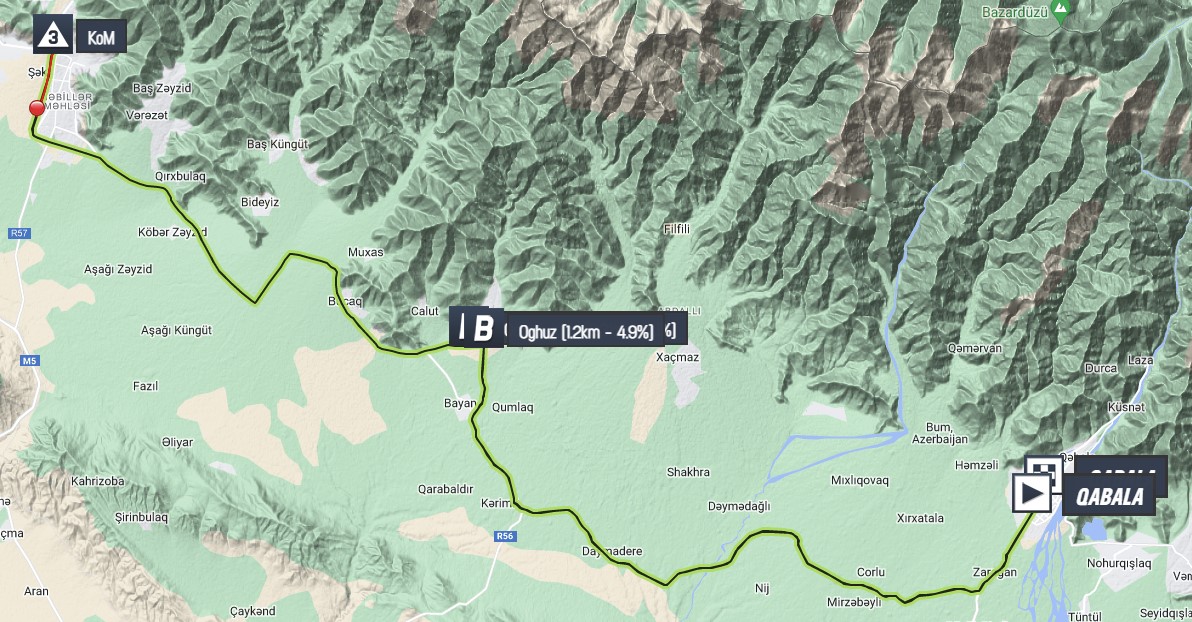The width and height of the screenshot is (1192, 622).
Task: Click the category 3 KoM triangle icon
Action: [x=52, y=34]
